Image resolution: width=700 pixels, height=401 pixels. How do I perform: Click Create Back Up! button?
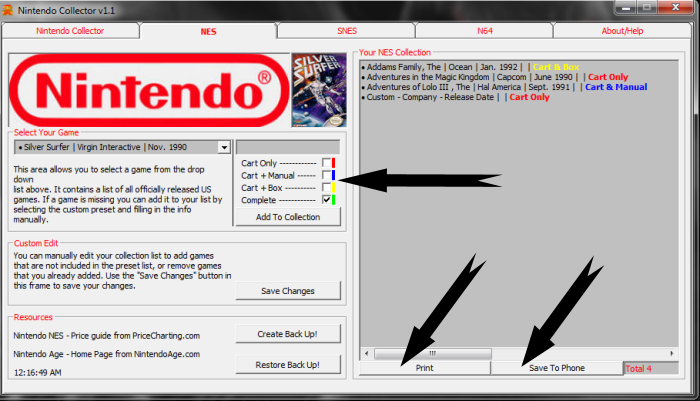coord(288,334)
